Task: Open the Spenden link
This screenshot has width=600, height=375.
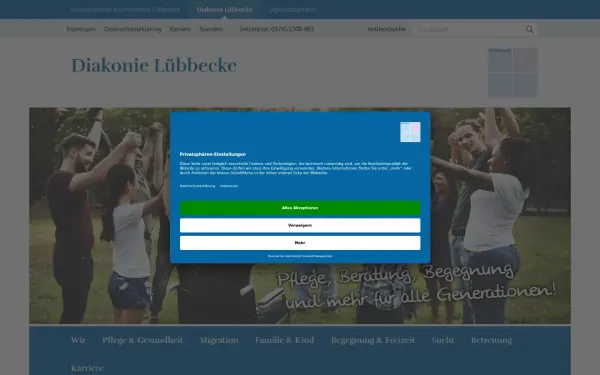Action: [211, 29]
